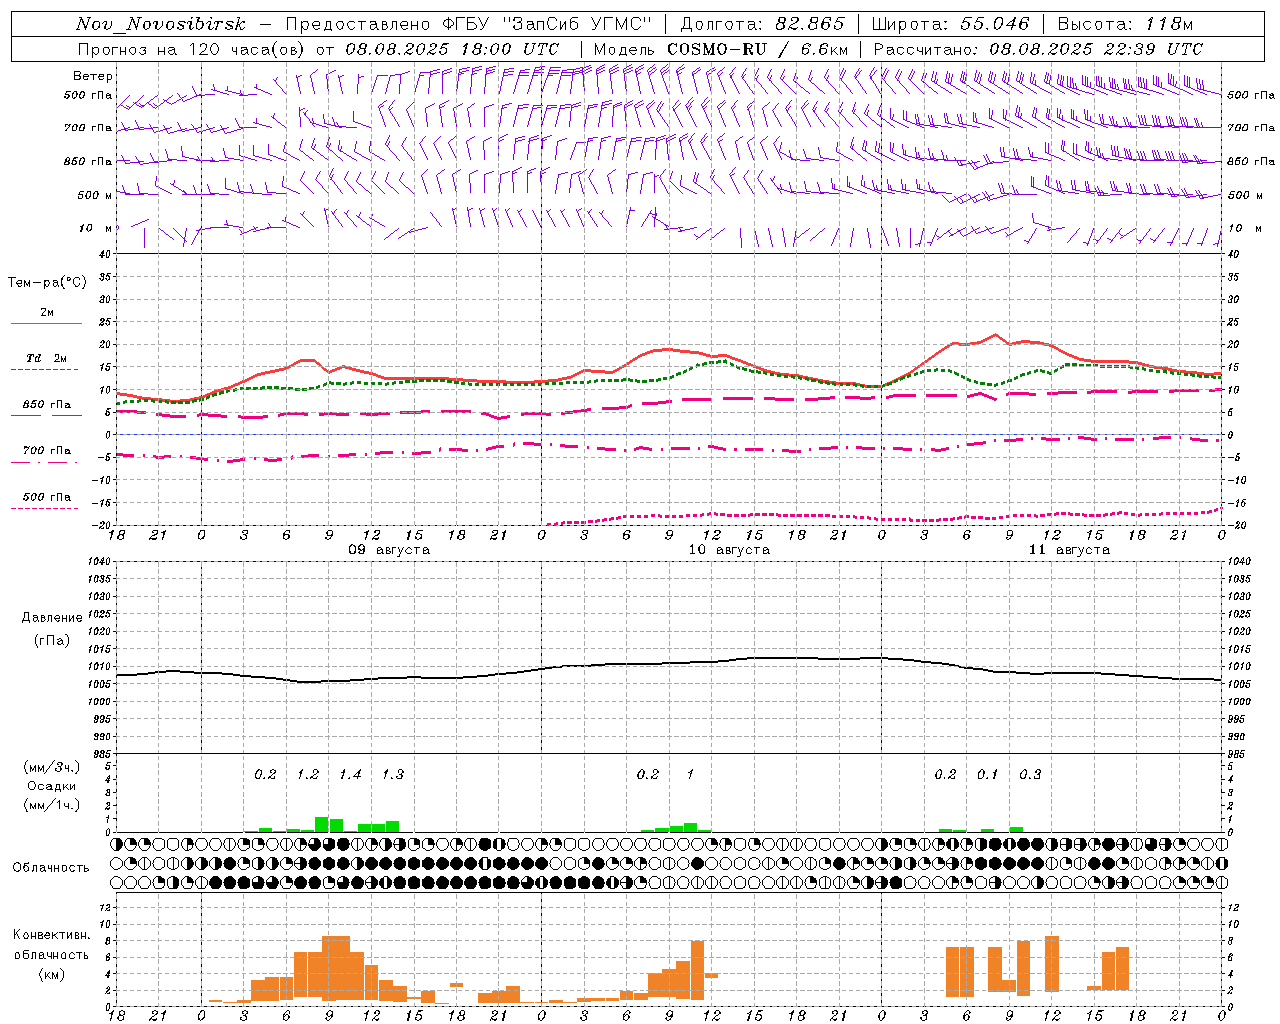Select the Td 2м legend entry
This screenshot has width=1280, height=1024.
coord(46,358)
